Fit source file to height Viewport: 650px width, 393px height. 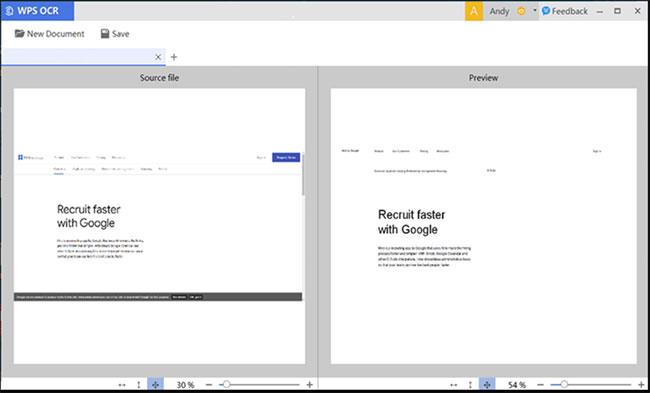[139, 385]
